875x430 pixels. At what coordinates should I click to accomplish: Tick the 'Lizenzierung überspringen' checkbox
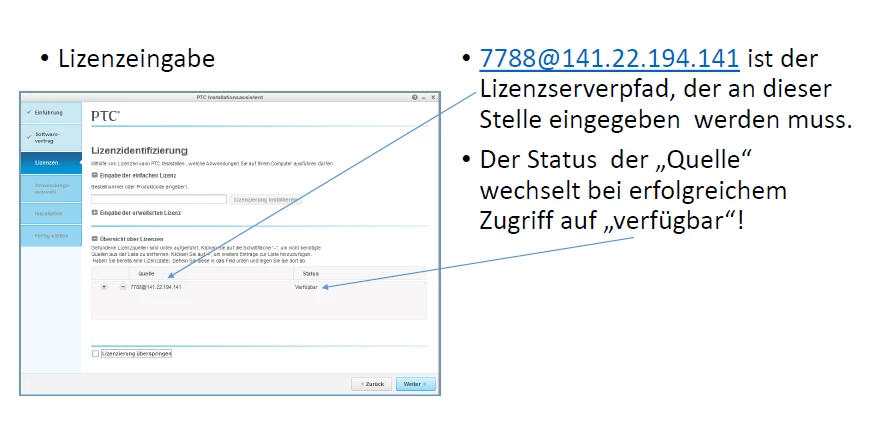coord(95,354)
